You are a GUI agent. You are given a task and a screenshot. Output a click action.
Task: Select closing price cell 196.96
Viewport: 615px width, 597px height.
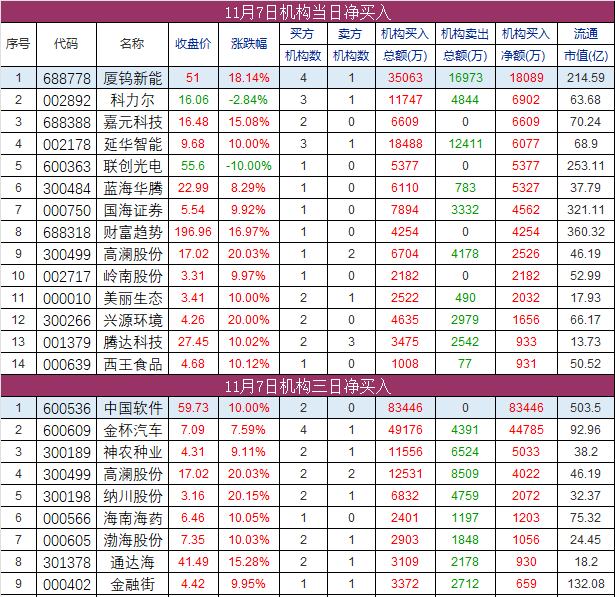(193, 231)
